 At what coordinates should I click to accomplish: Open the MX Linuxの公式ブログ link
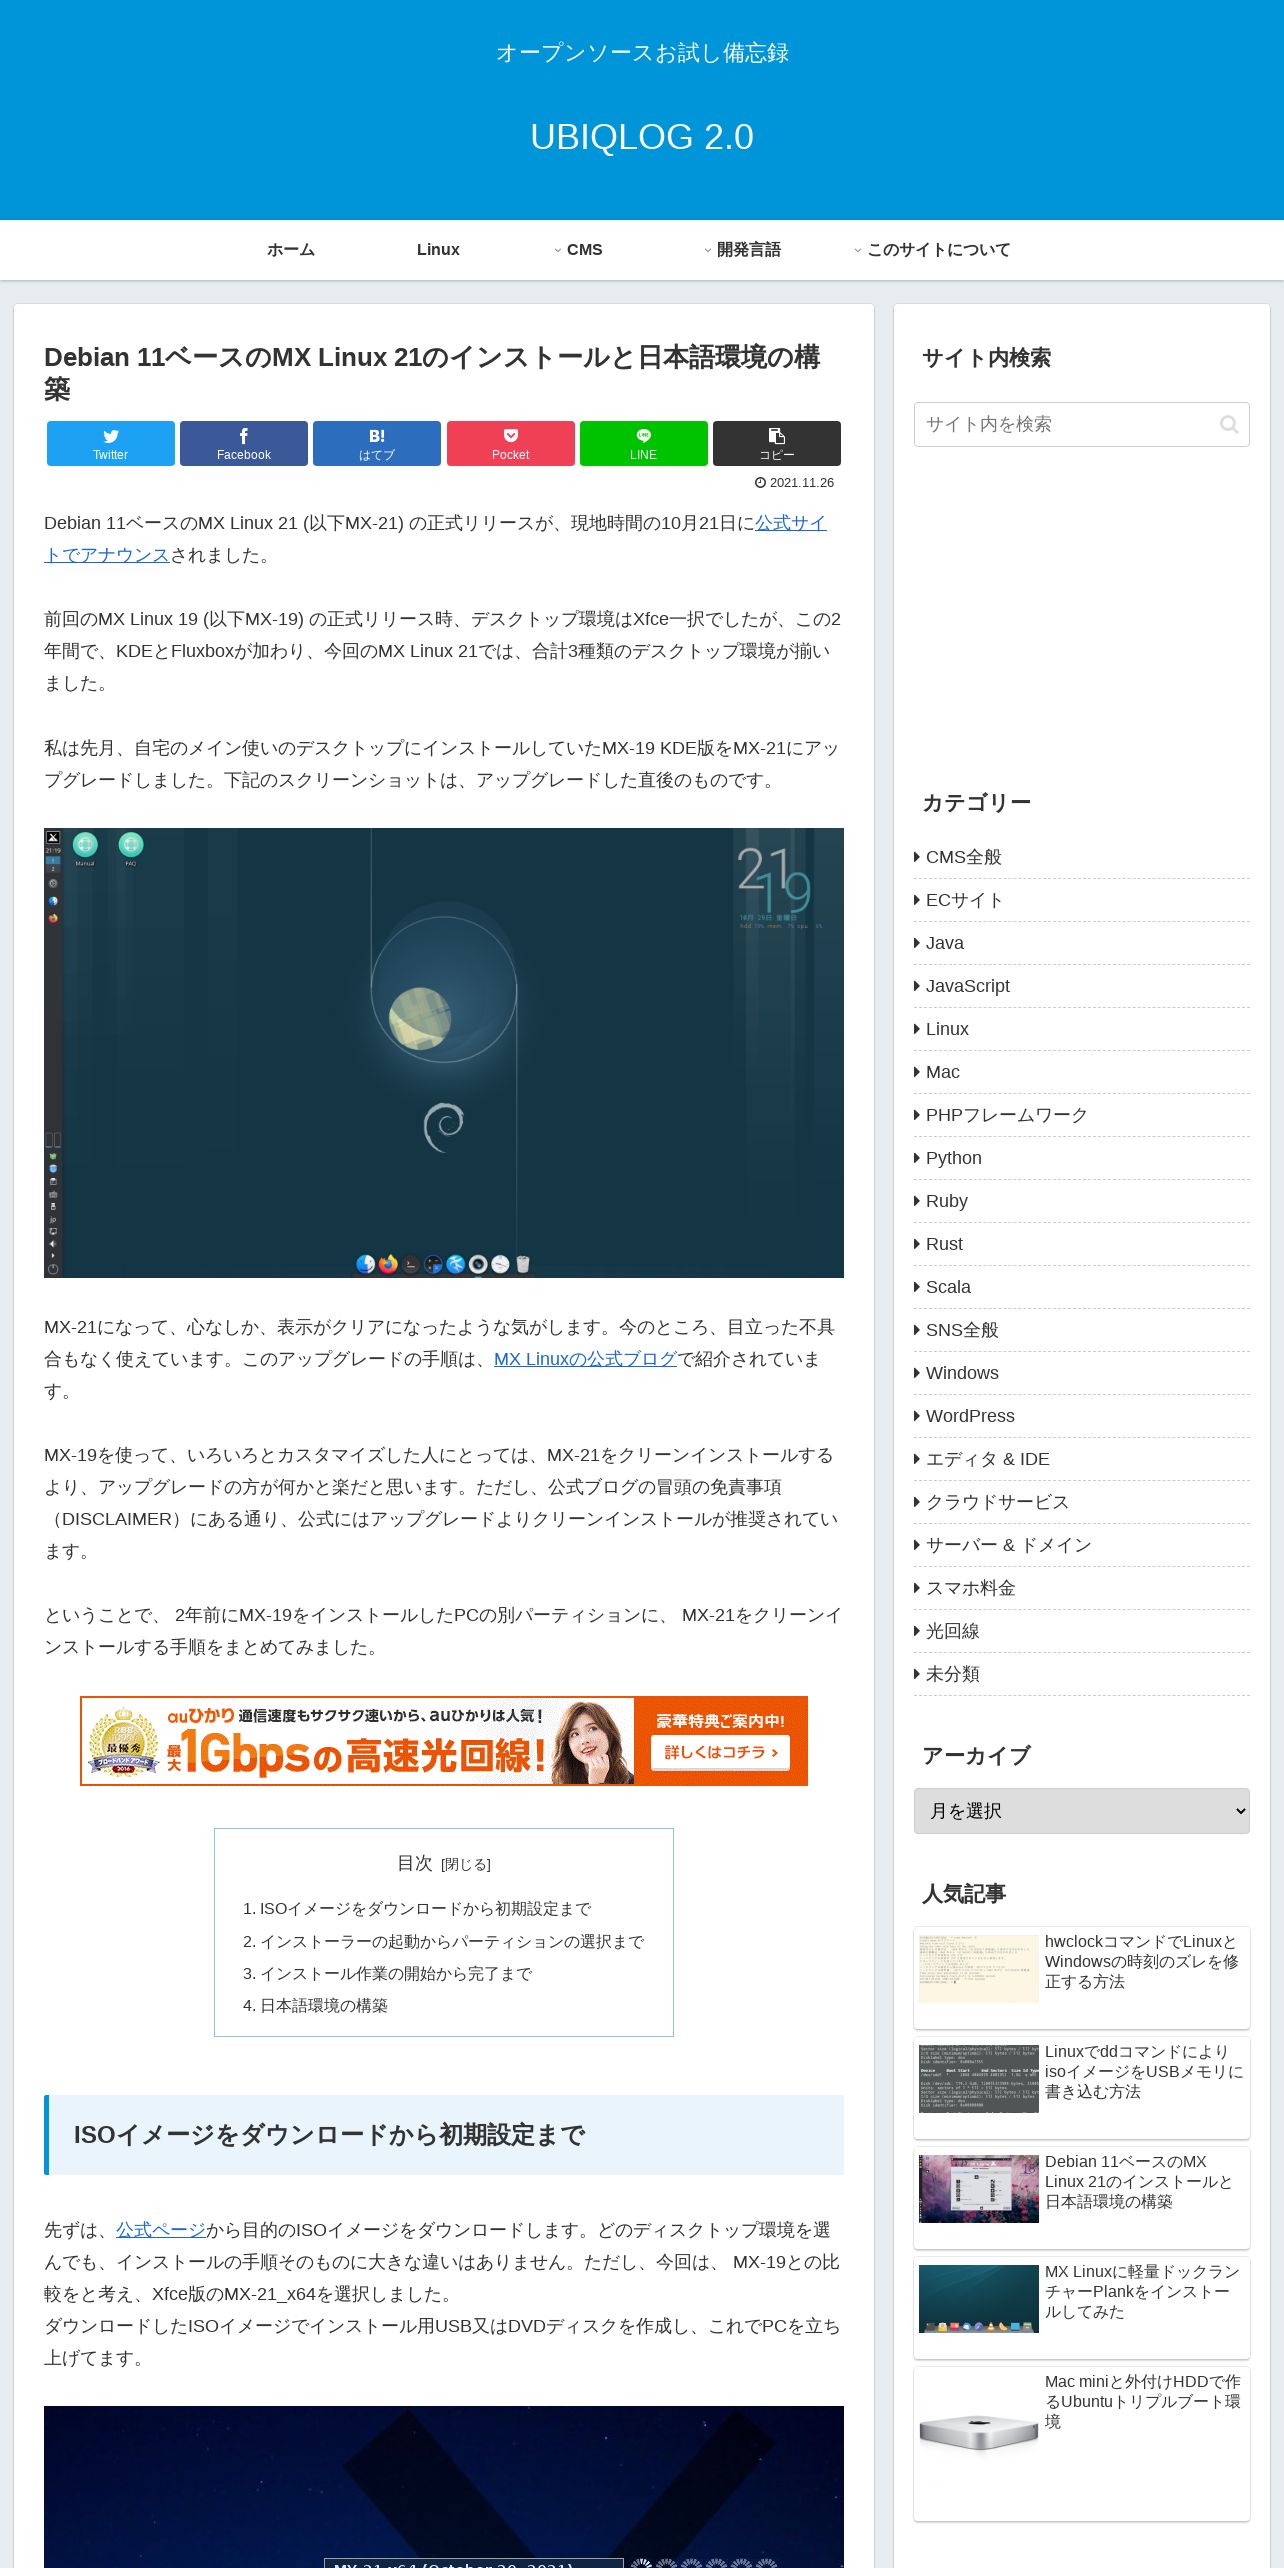586,1359
